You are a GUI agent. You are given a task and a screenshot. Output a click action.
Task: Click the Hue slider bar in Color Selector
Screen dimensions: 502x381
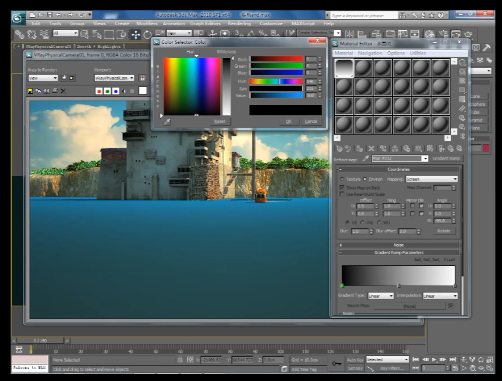[277, 81]
